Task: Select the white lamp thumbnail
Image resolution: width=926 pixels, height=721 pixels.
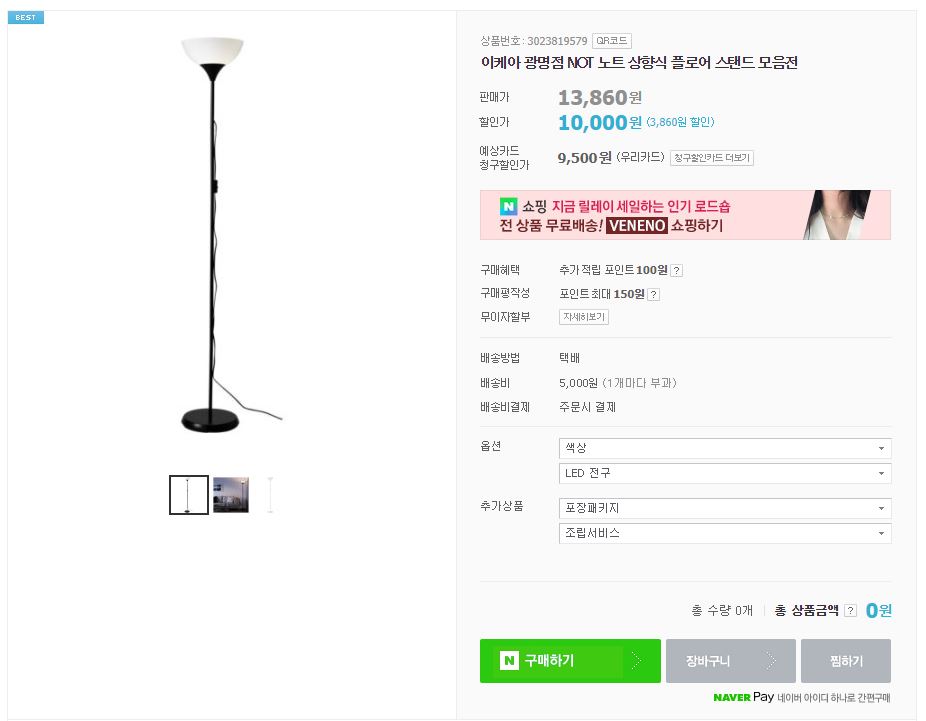Action: tap(271, 495)
